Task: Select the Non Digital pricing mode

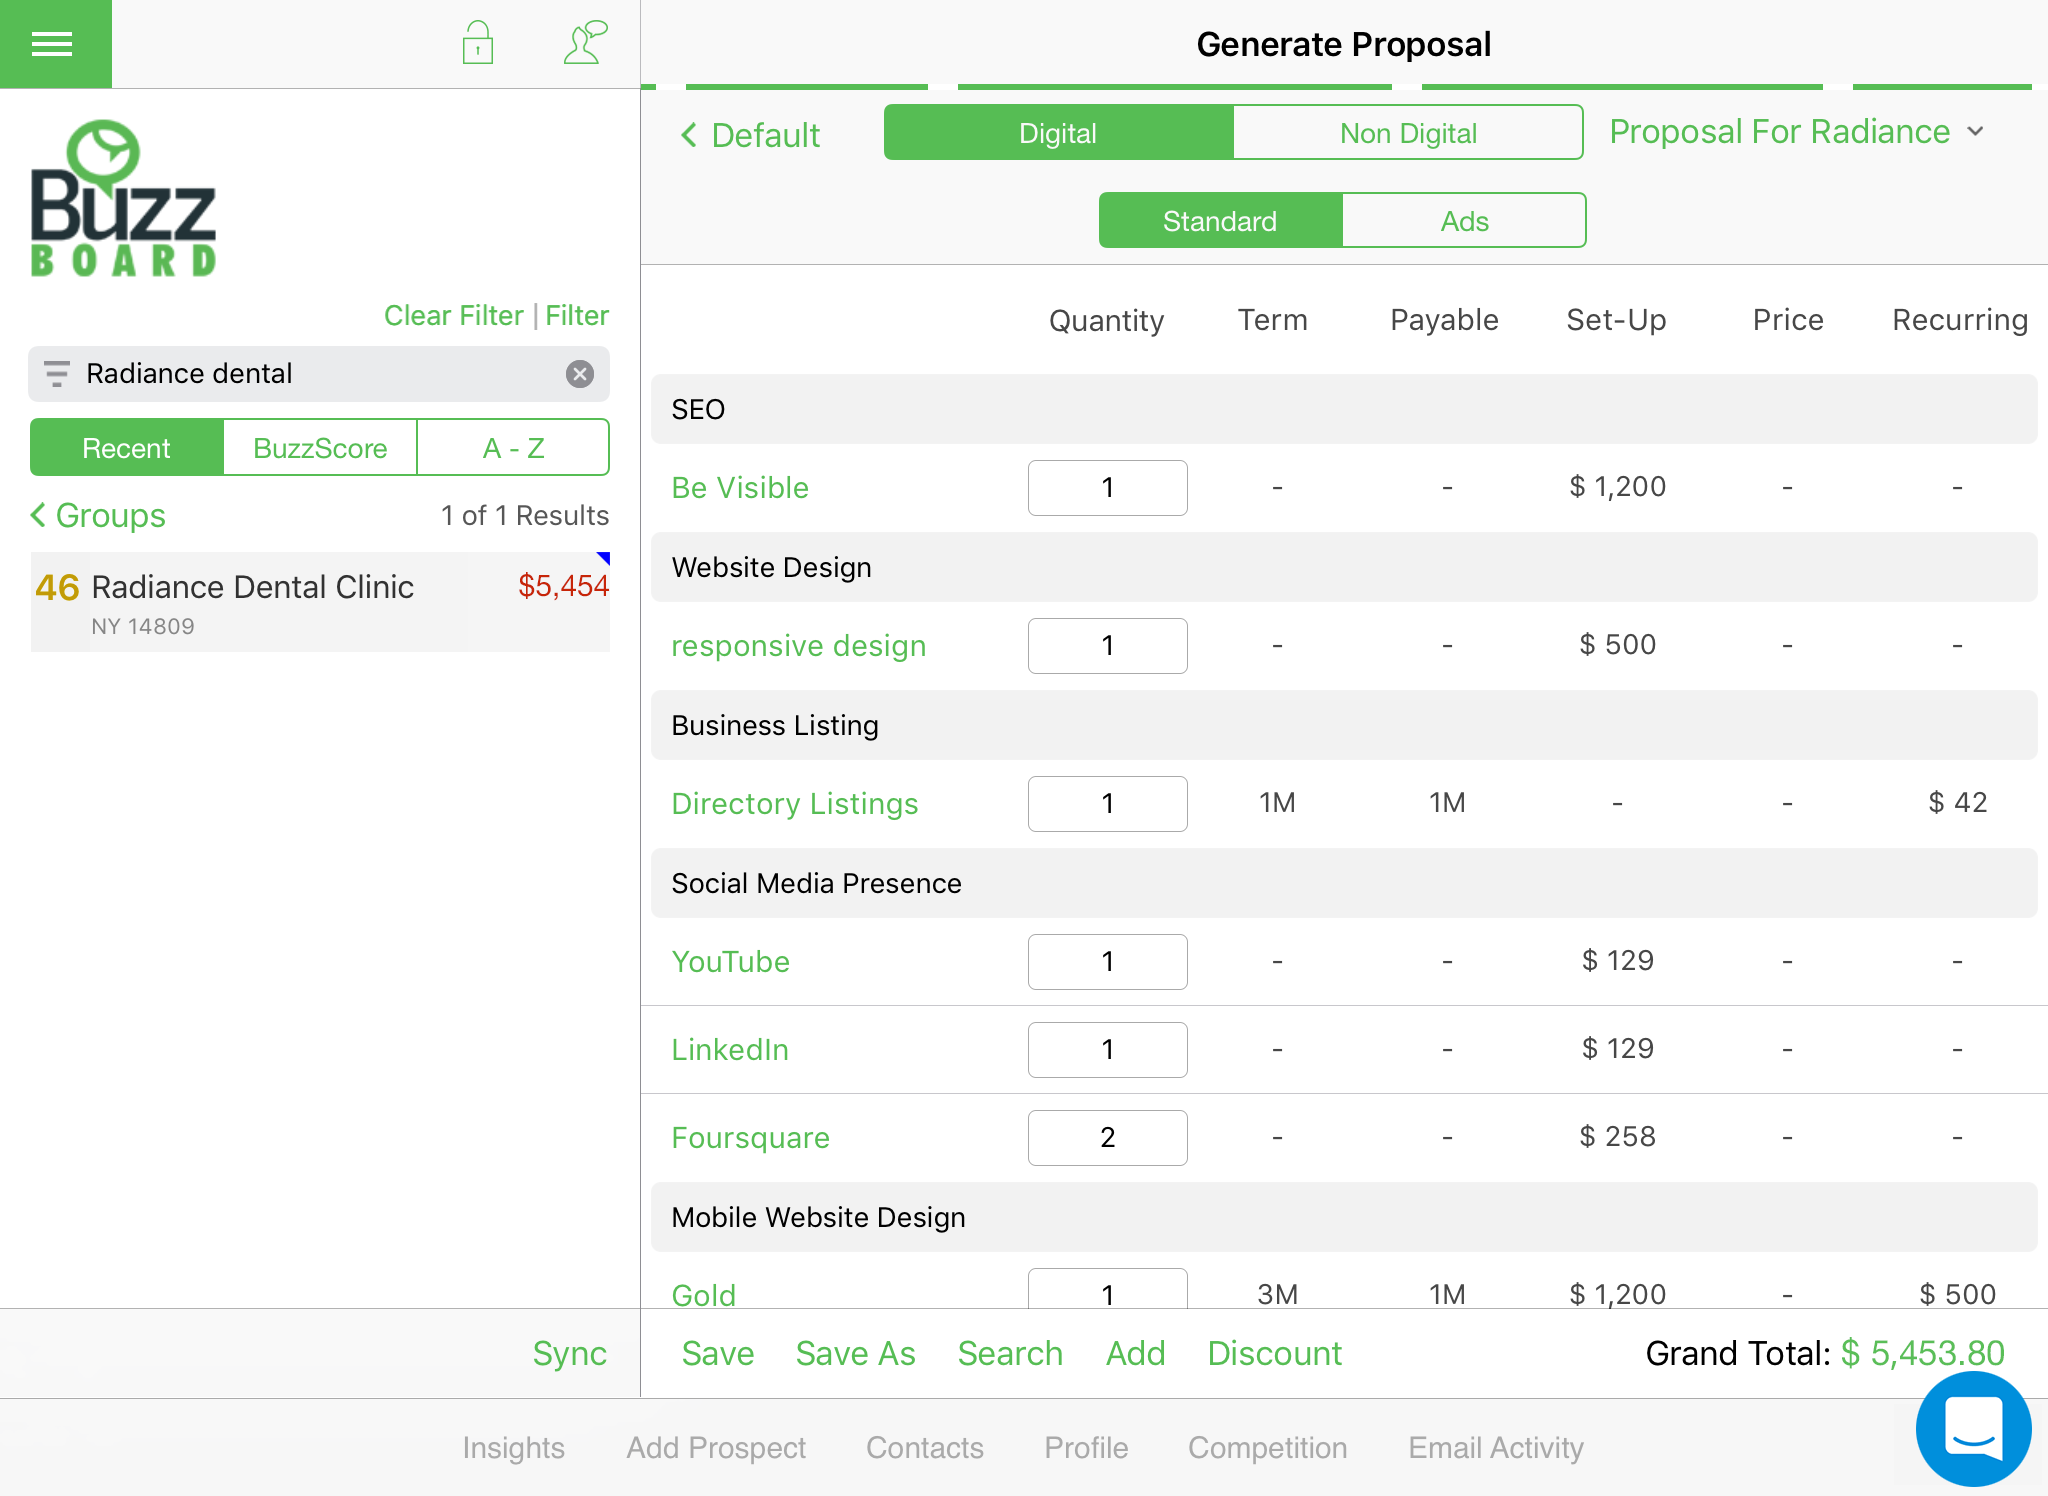Action: pos(1407,132)
